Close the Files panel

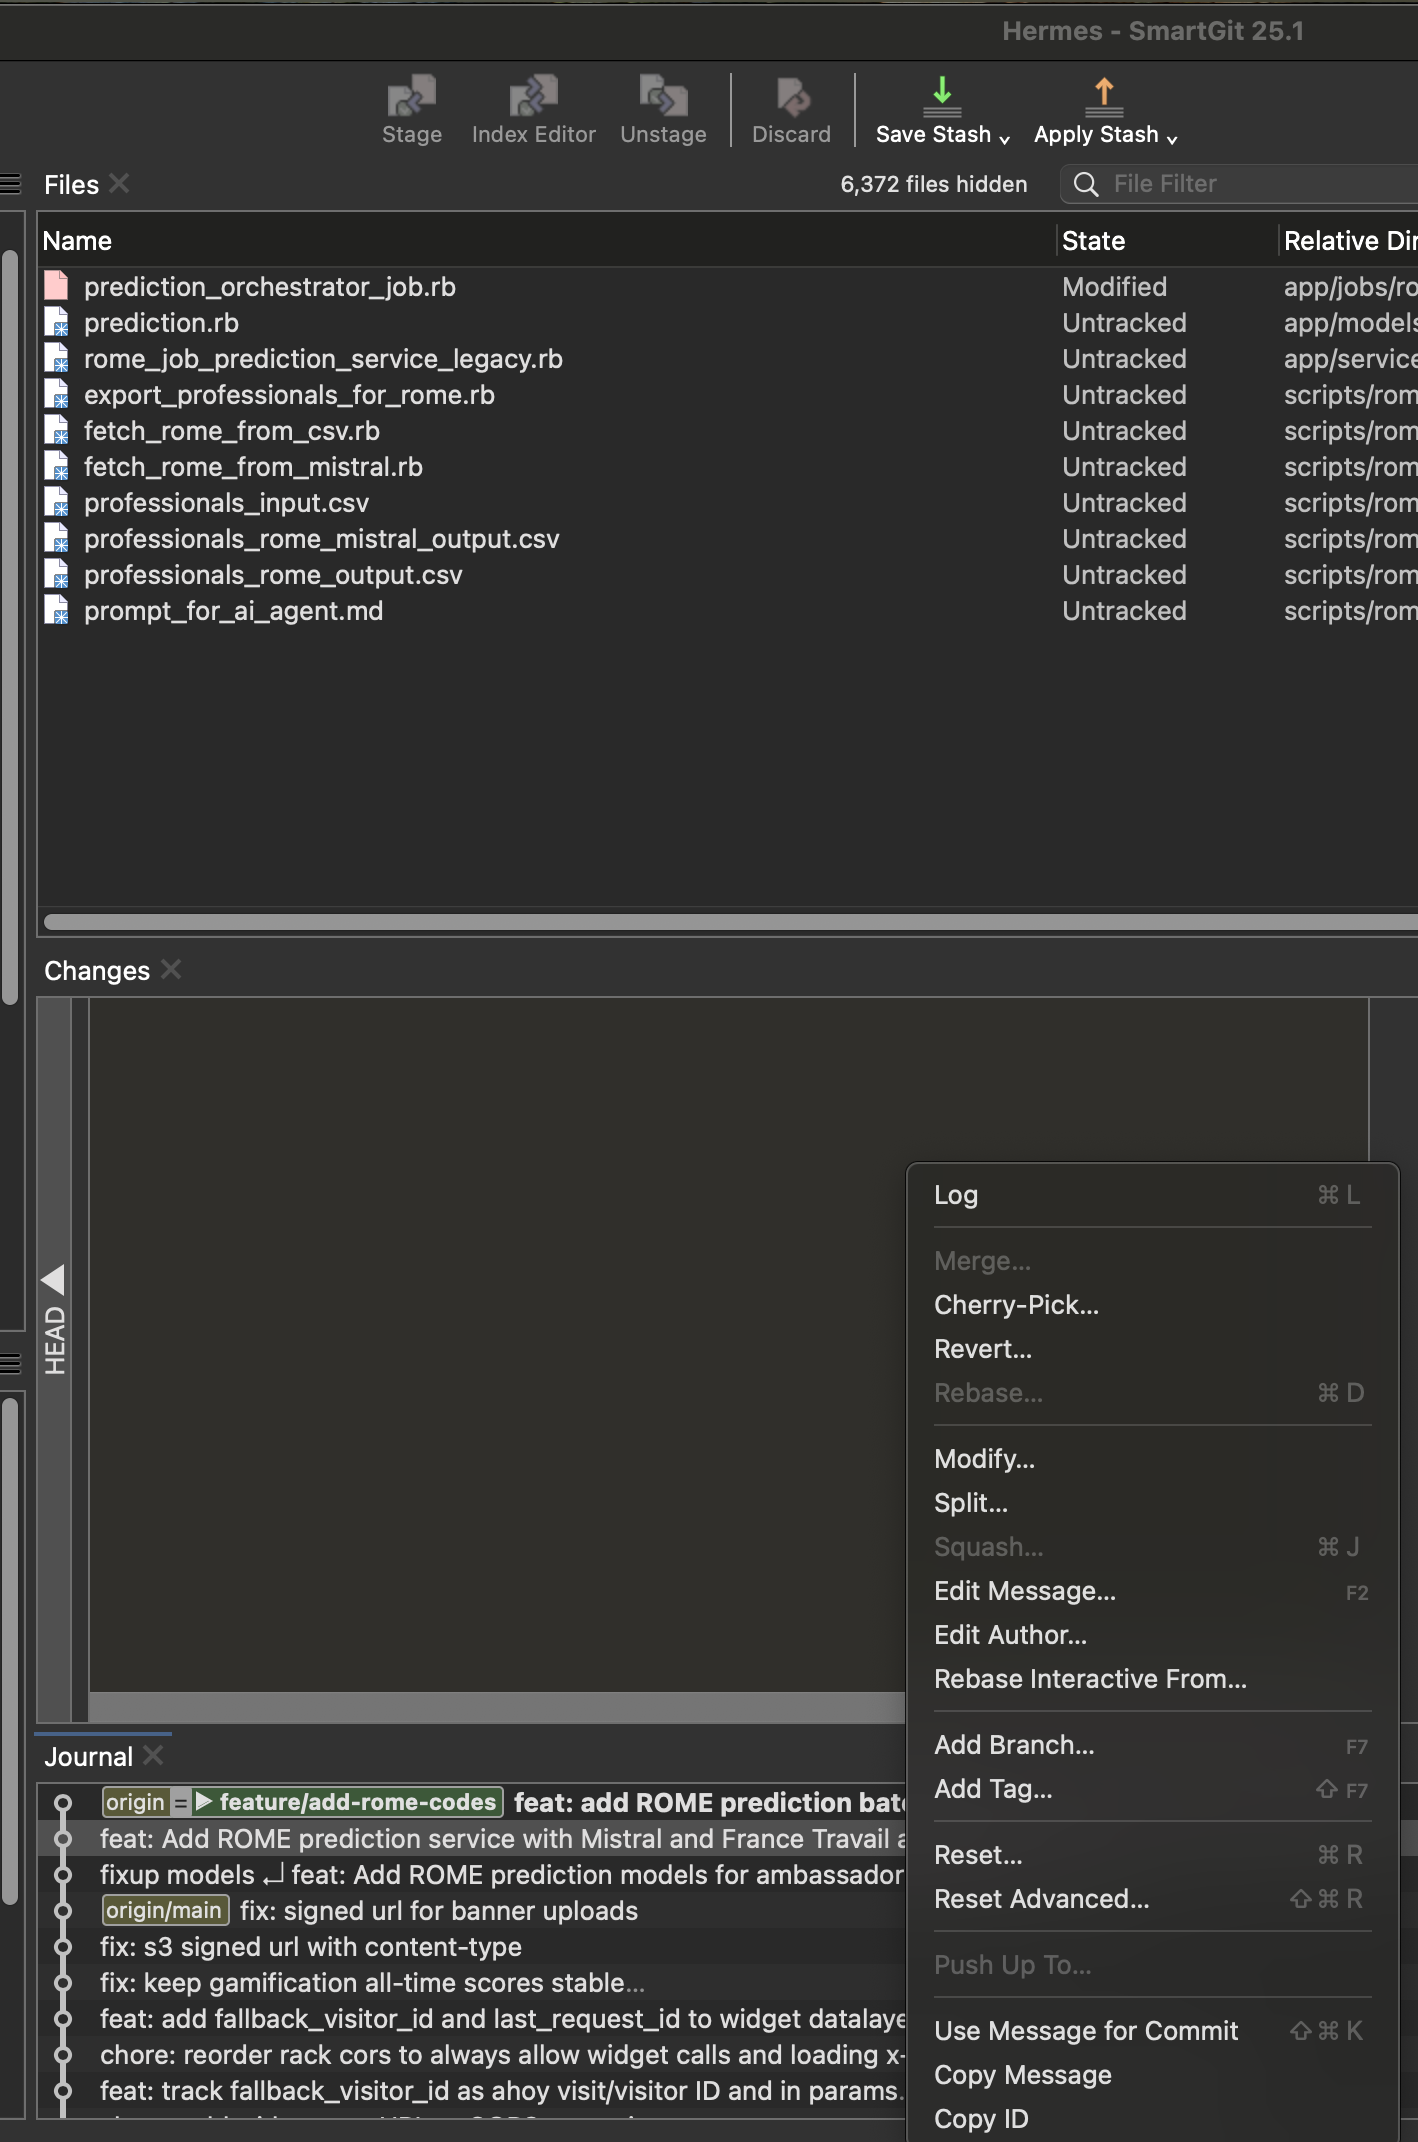coord(119,183)
